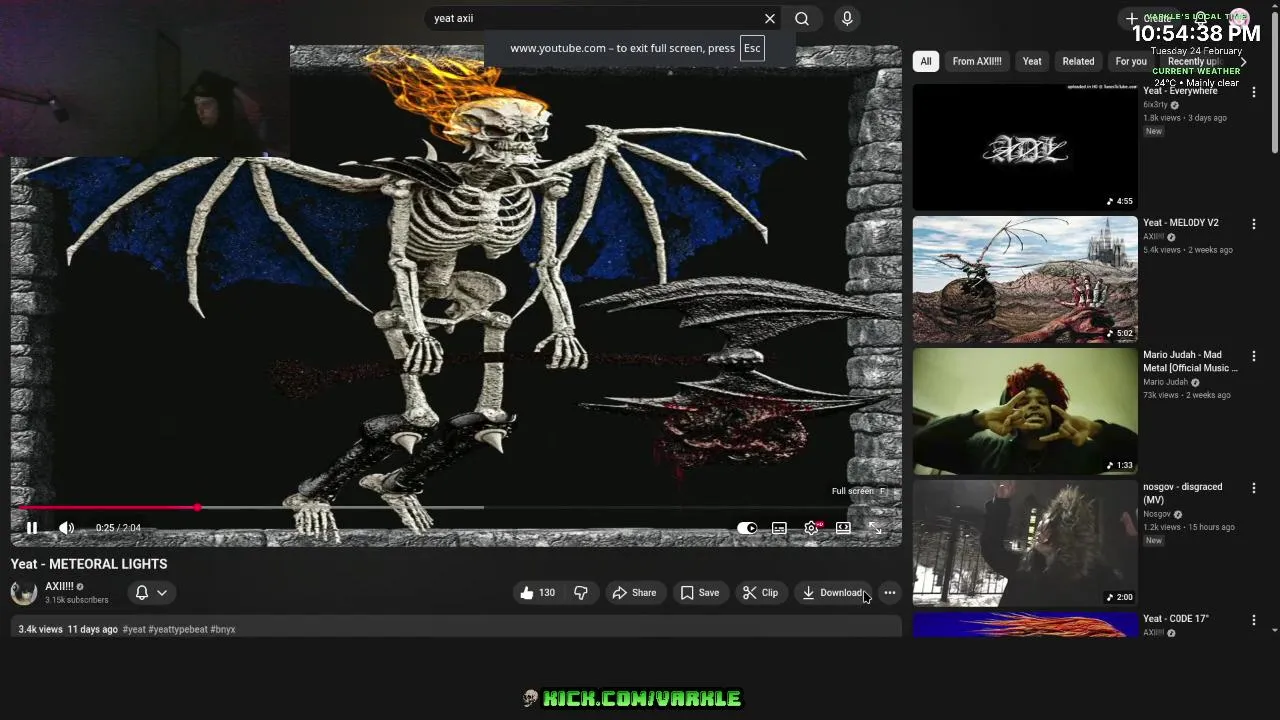Click the 'nosgov - disgraced (MV)' title
This screenshot has height=720, width=1280.
[1182, 493]
